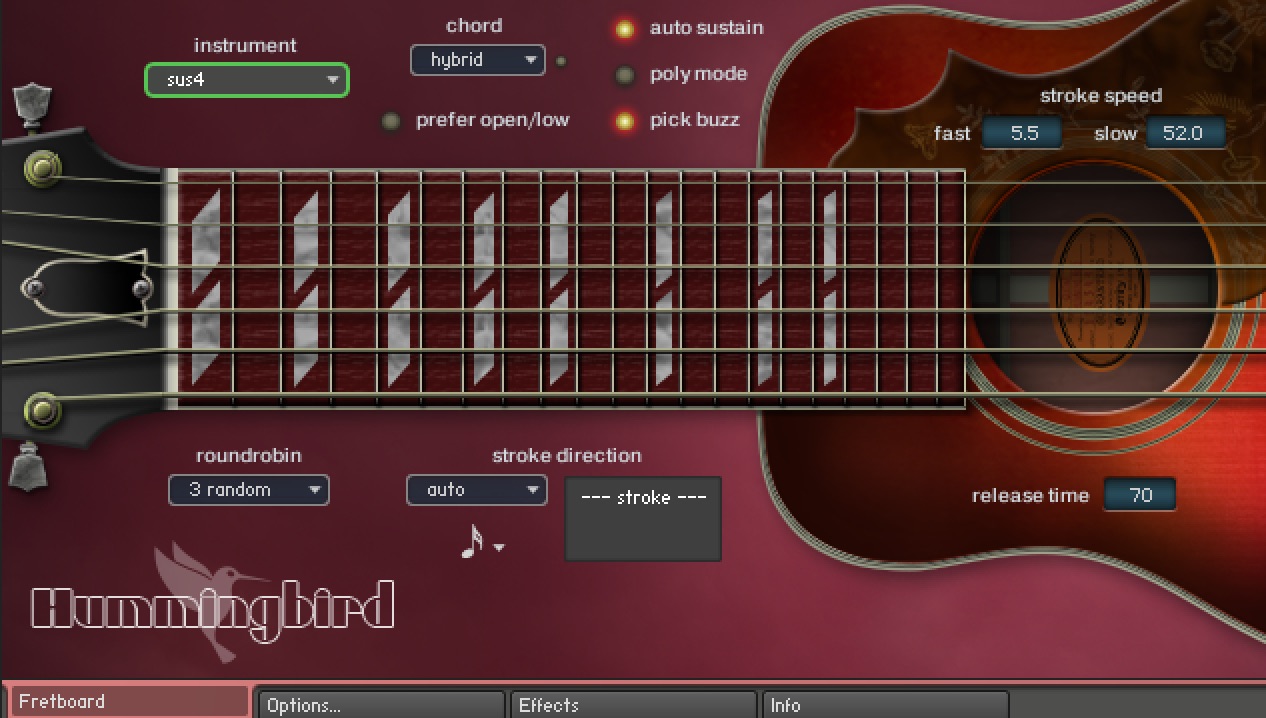Open the chord dropdown set to hybrid
Viewport: 1266px width, 718px height.
tap(478, 60)
